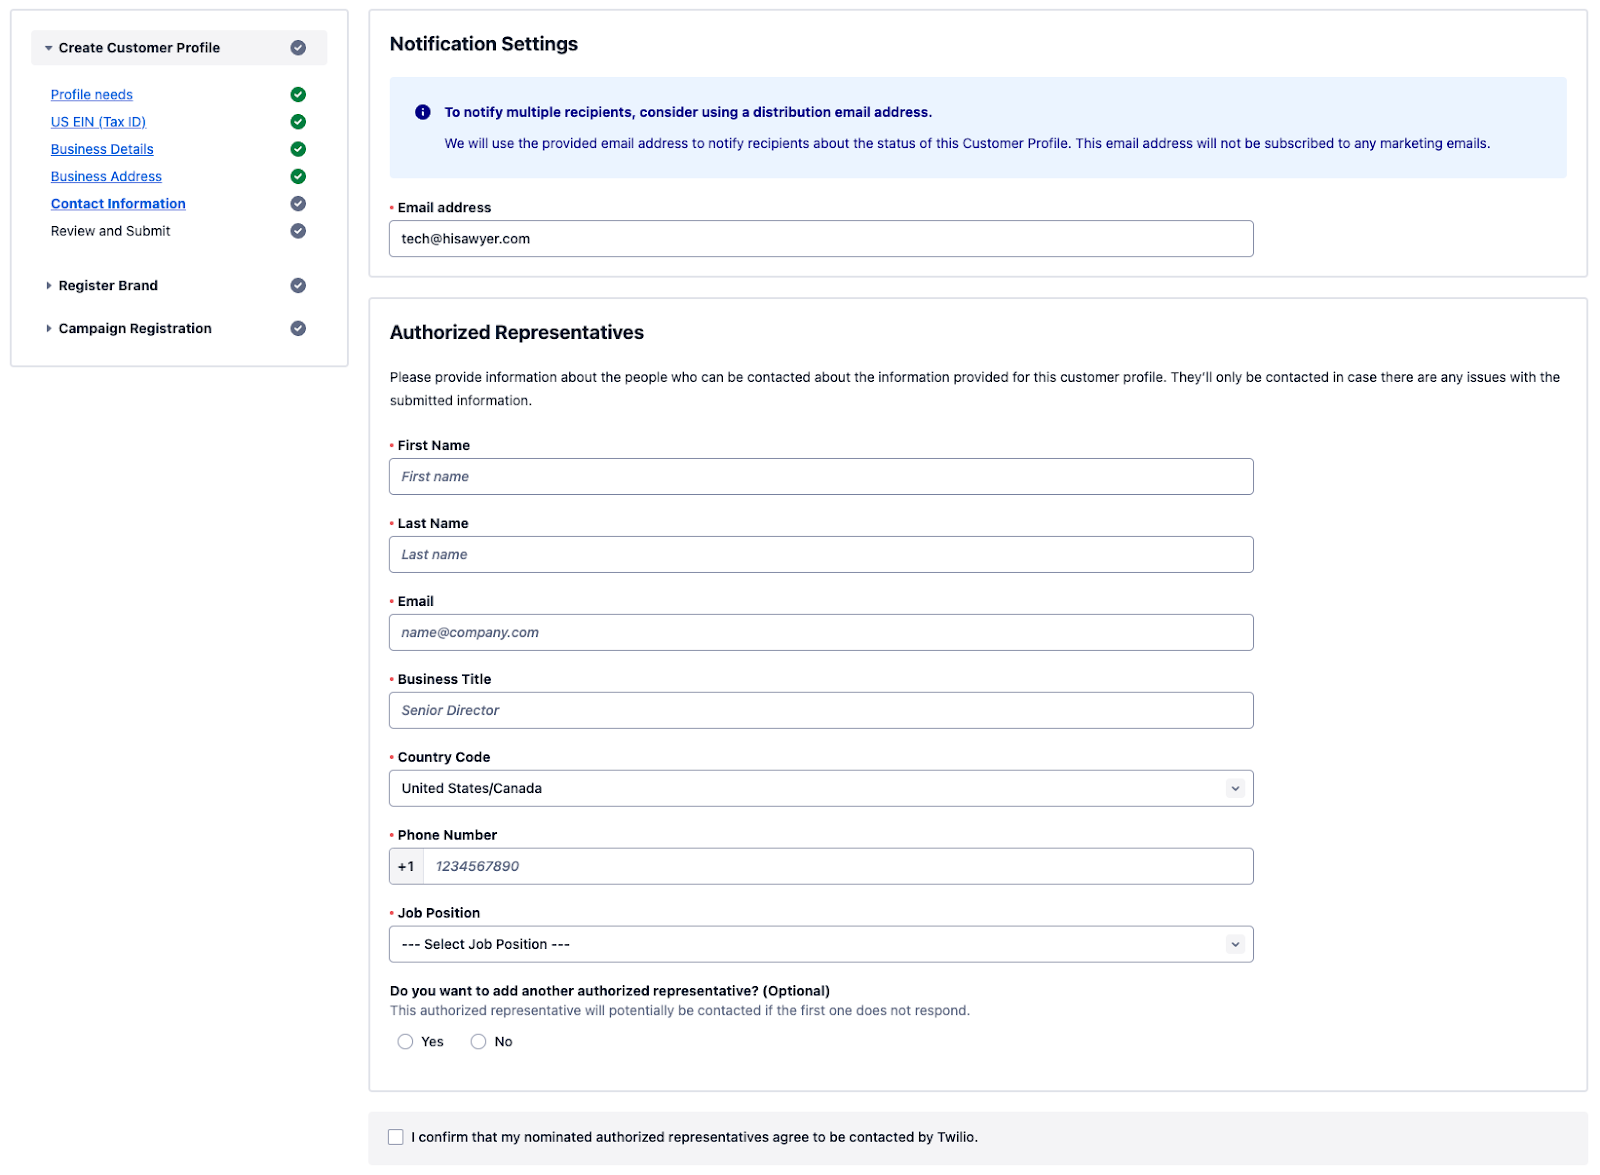Click the green checkmark beside Business Address
Viewport: 1600px width, 1175px height.
coord(298,177)
